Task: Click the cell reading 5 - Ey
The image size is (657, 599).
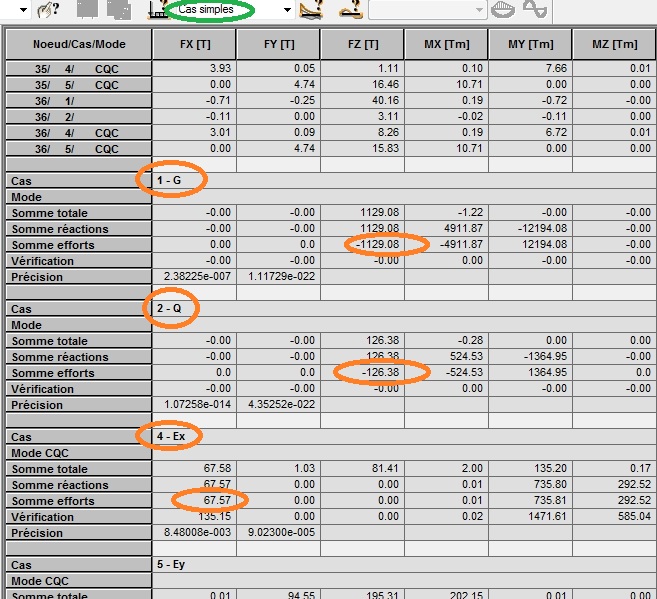Action: click(171, 564)
